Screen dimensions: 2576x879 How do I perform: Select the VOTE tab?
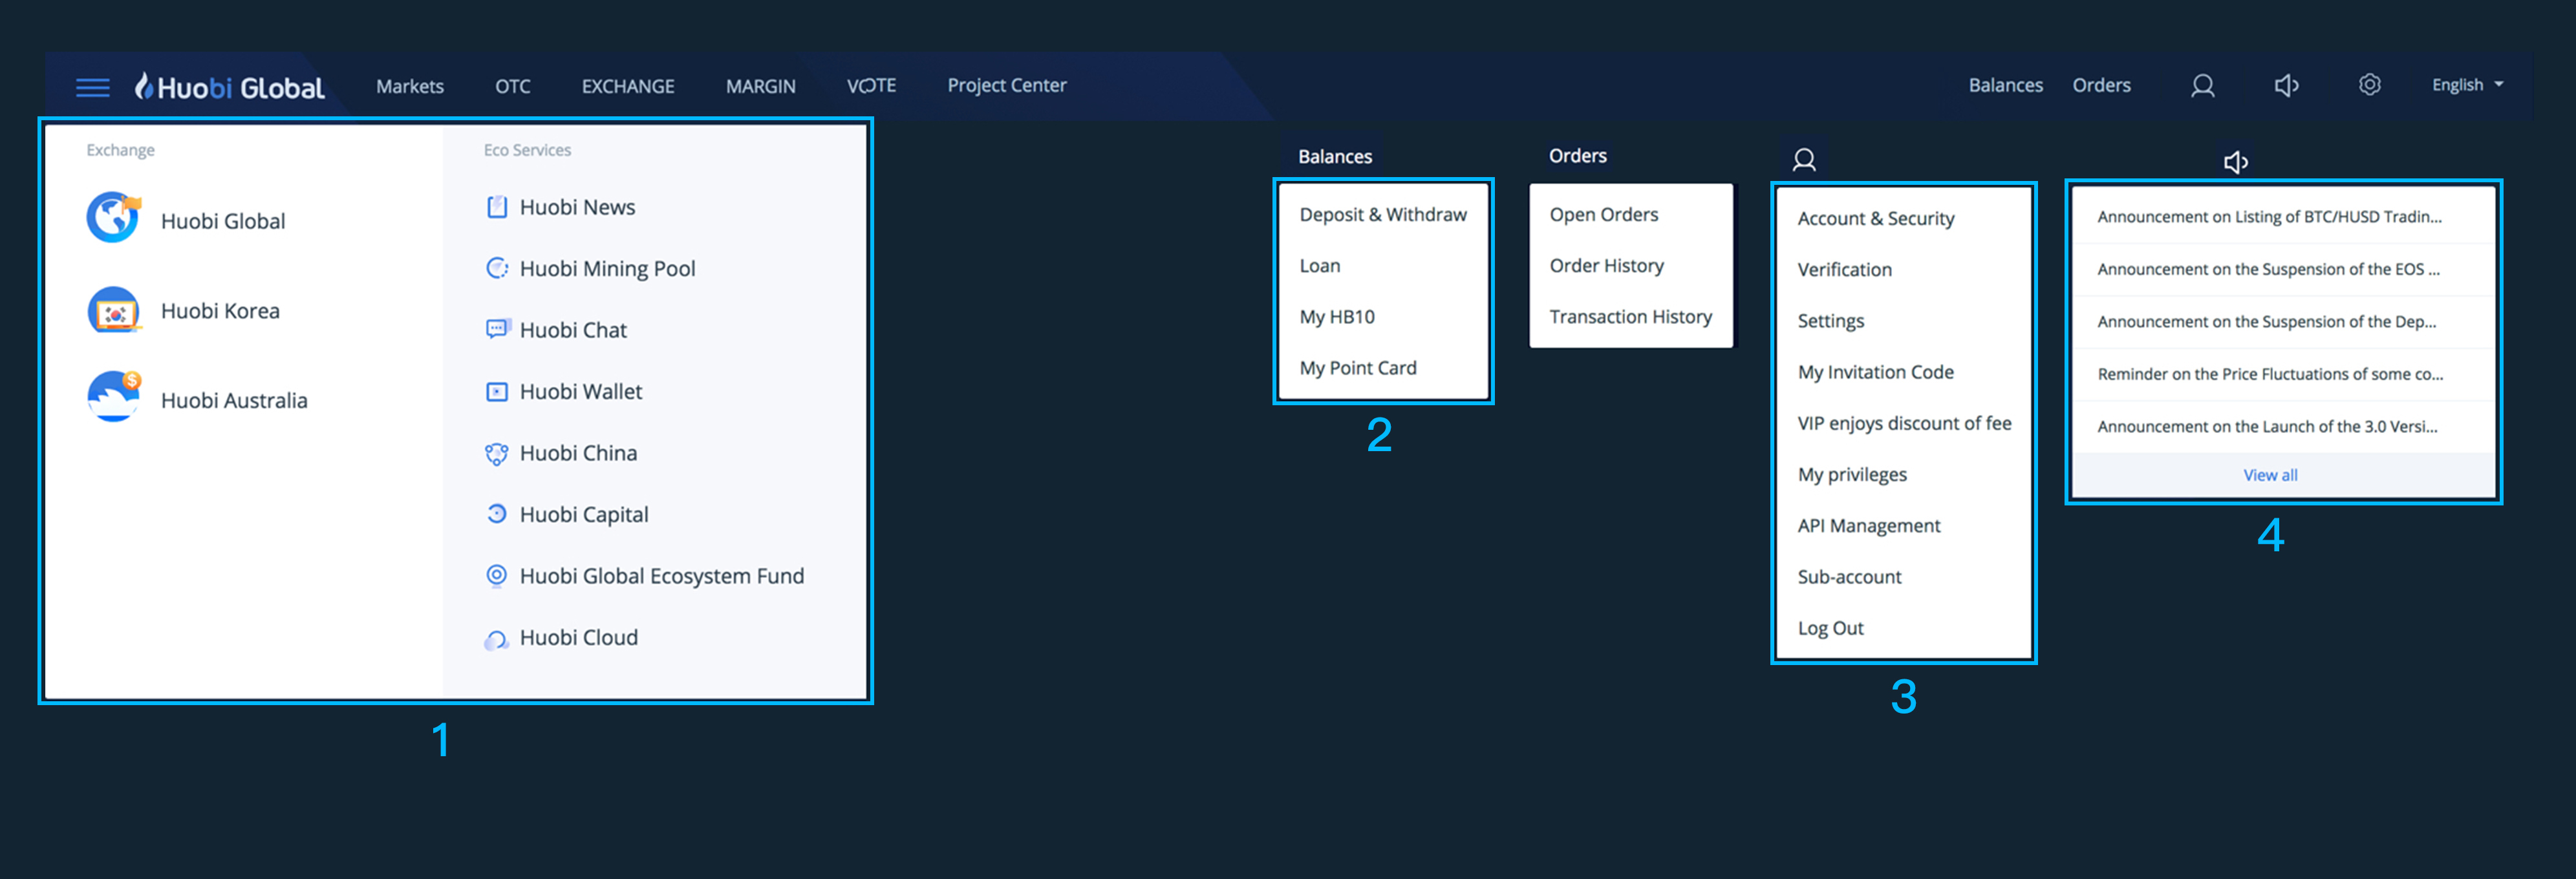871,86
